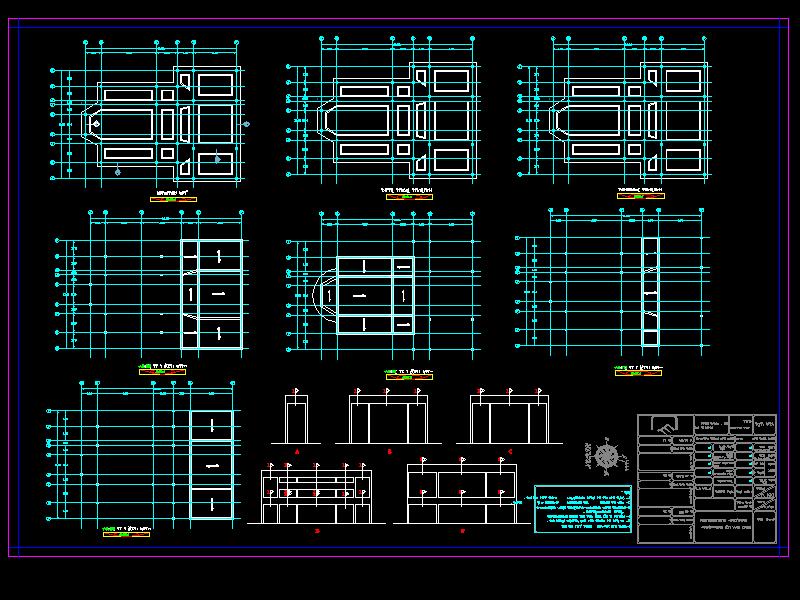Screen dimensions: 800x600
Task: Select the elevation label letter C
Action: point(509,452)
